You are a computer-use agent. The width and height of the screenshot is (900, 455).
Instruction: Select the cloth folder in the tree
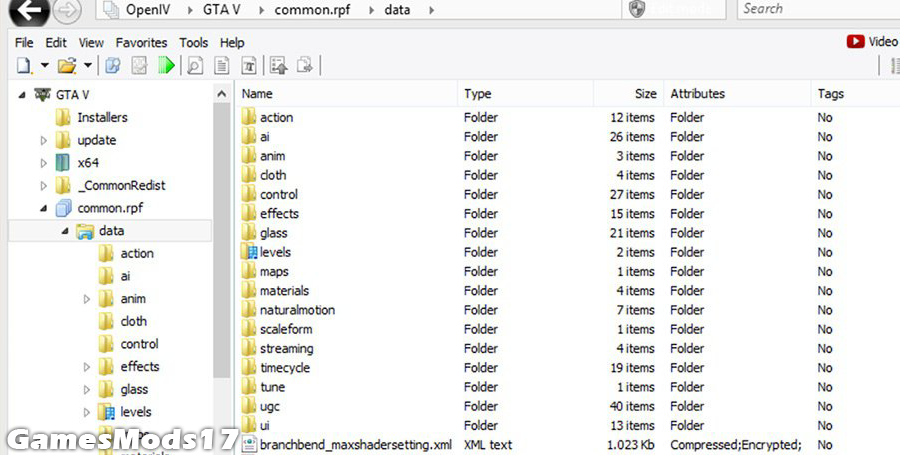tap(134, 321)
